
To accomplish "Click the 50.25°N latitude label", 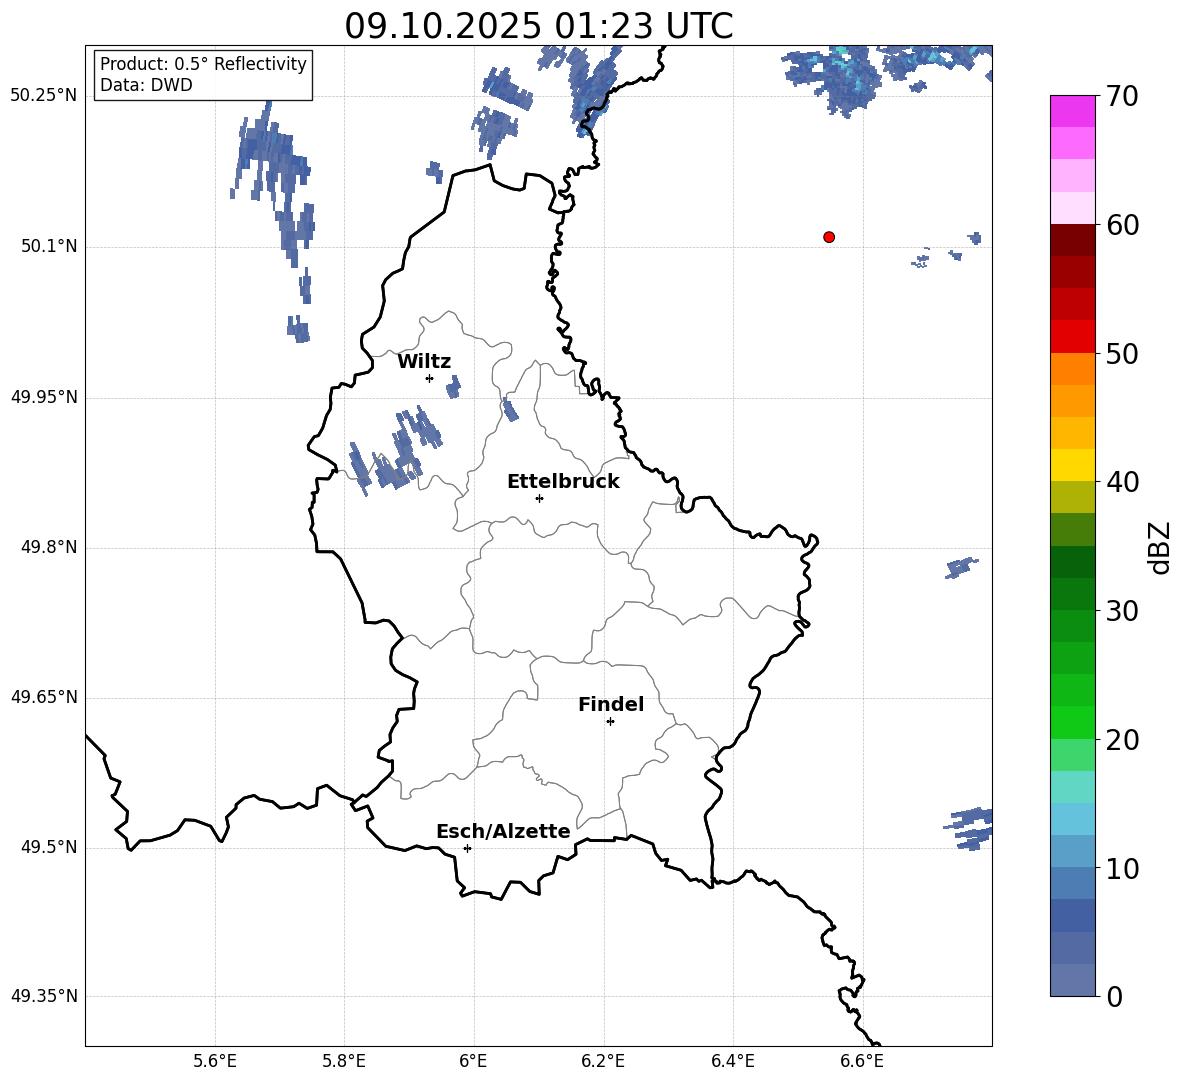I will 44,96.
